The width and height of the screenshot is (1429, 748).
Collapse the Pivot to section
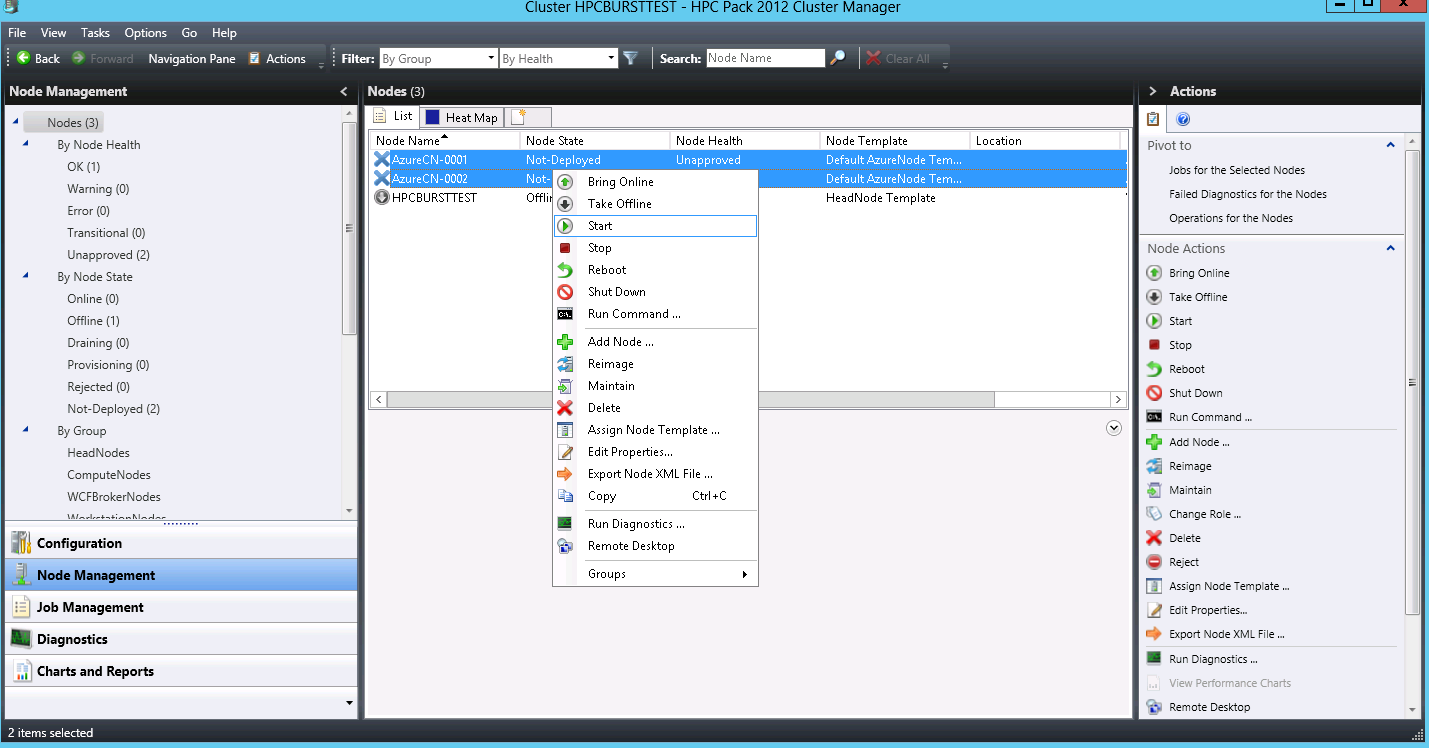click(1390, 146)
